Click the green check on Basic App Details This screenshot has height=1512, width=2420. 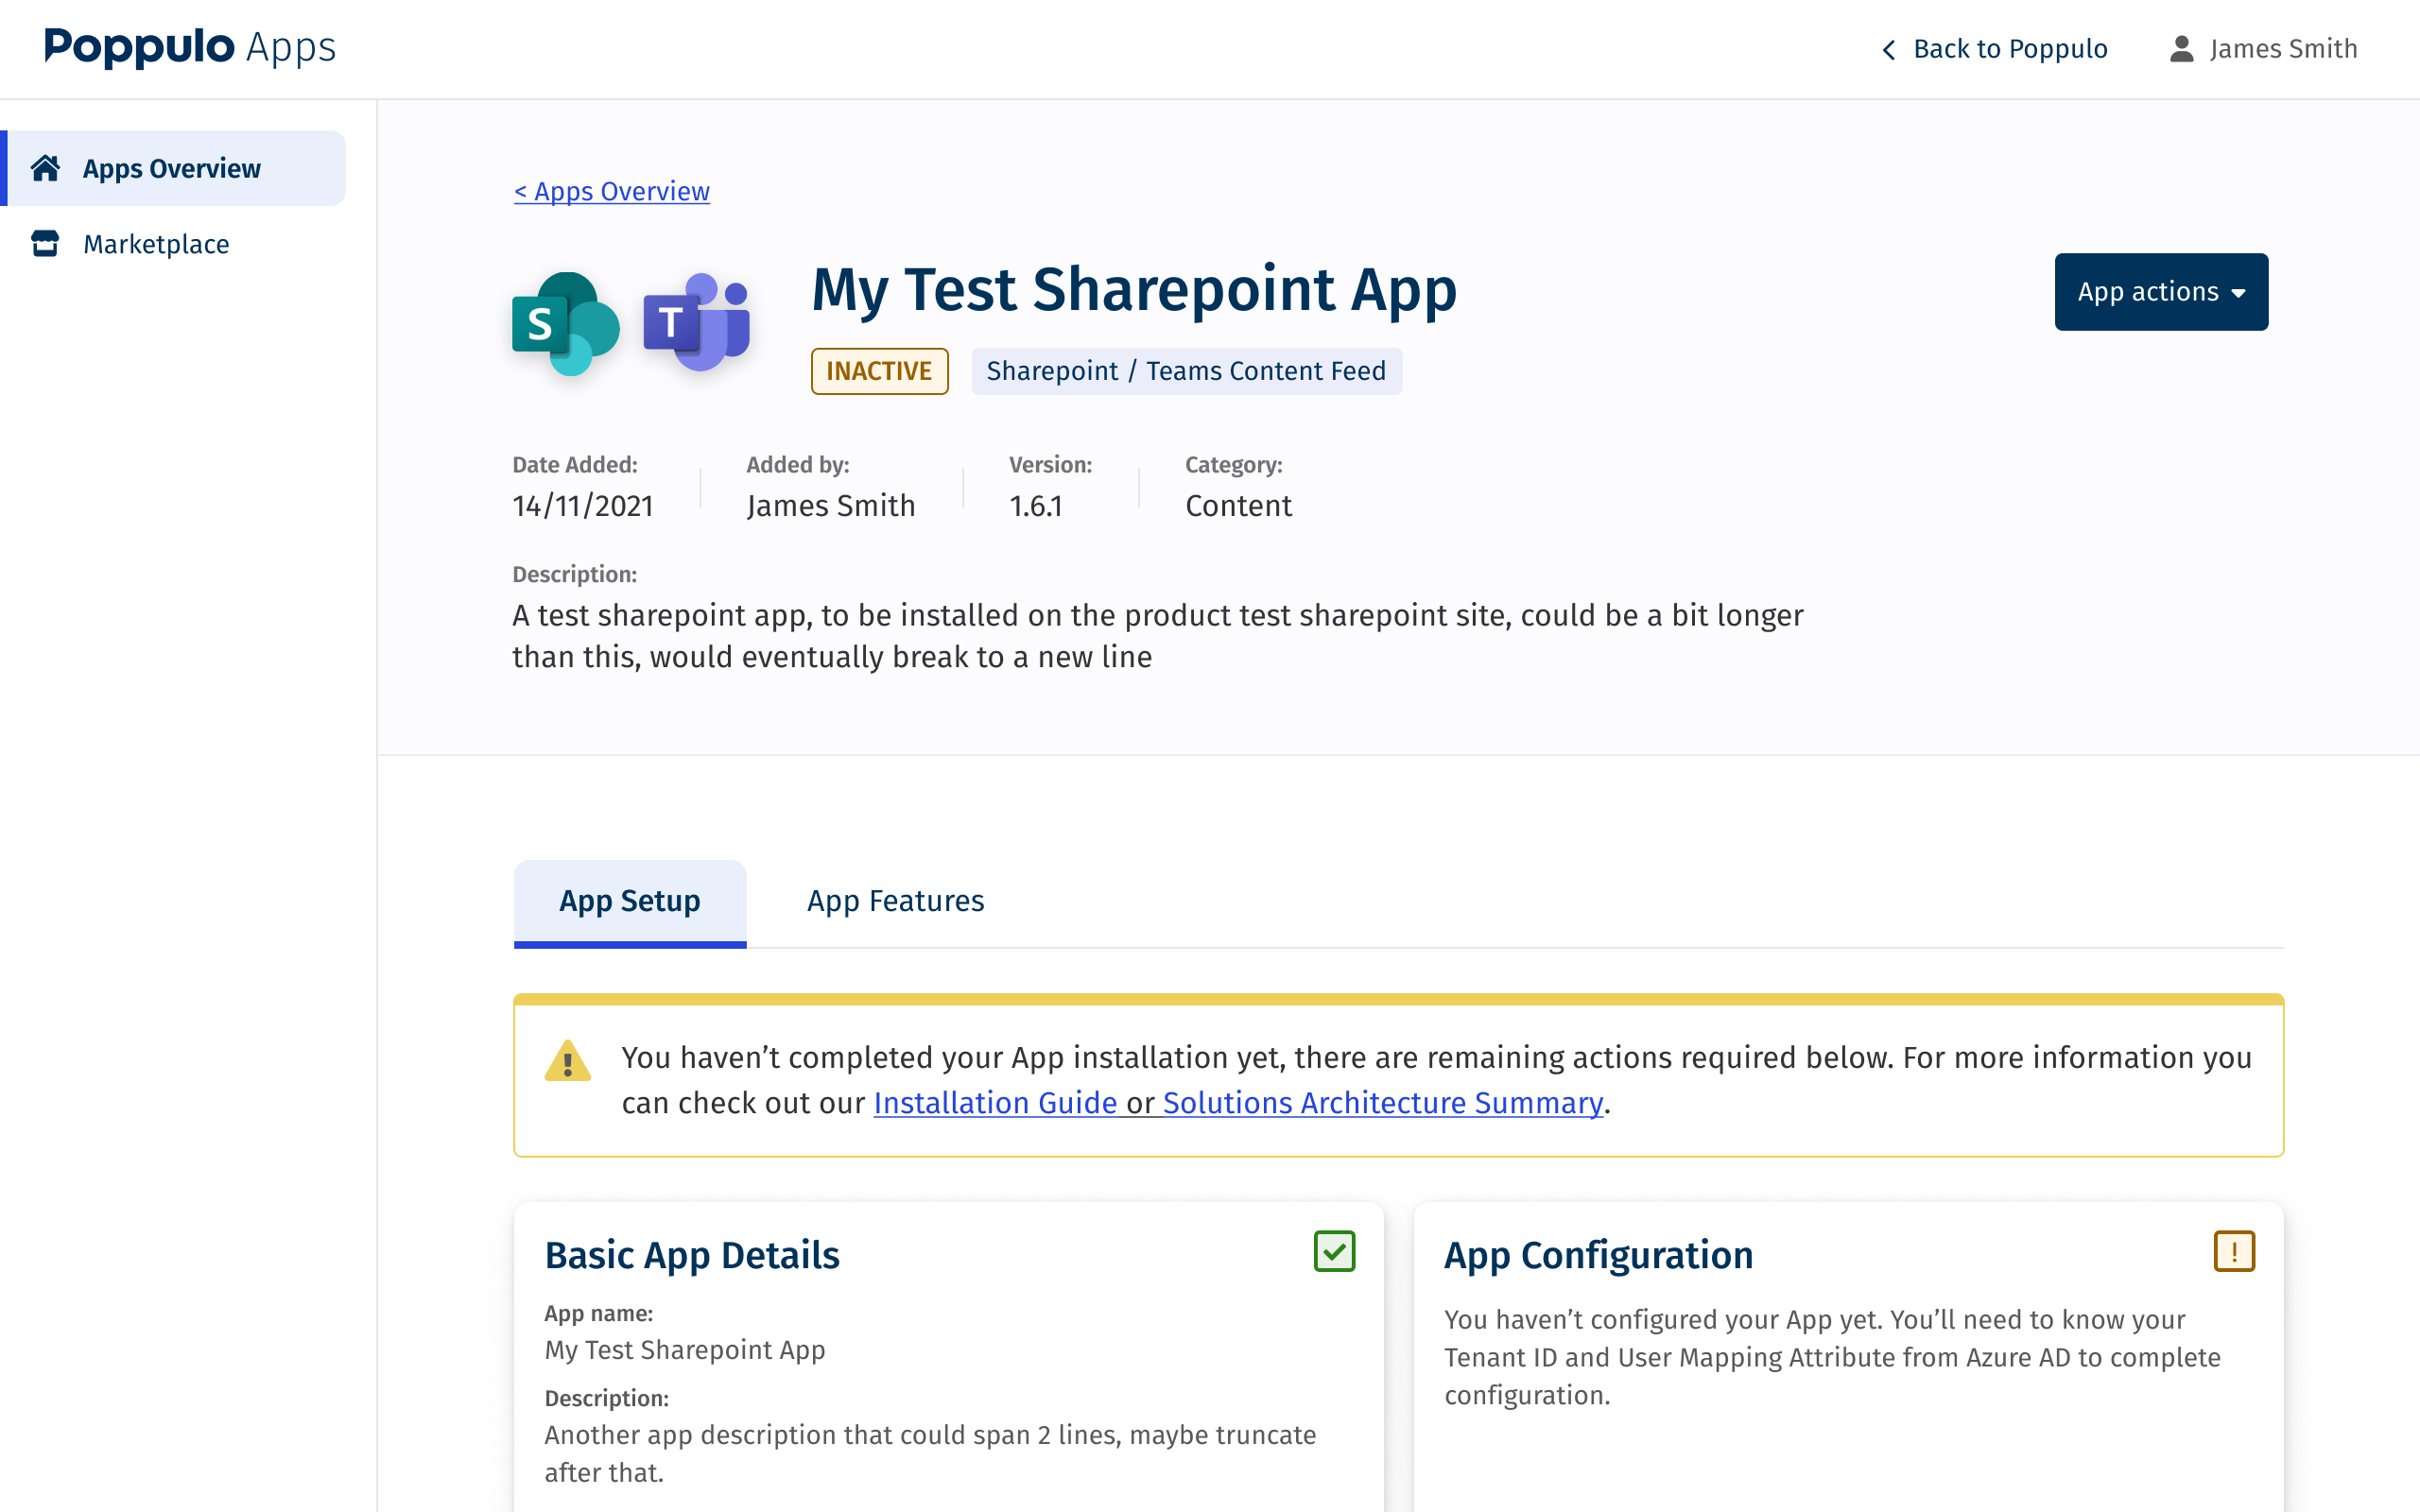coord(1334,1251)
